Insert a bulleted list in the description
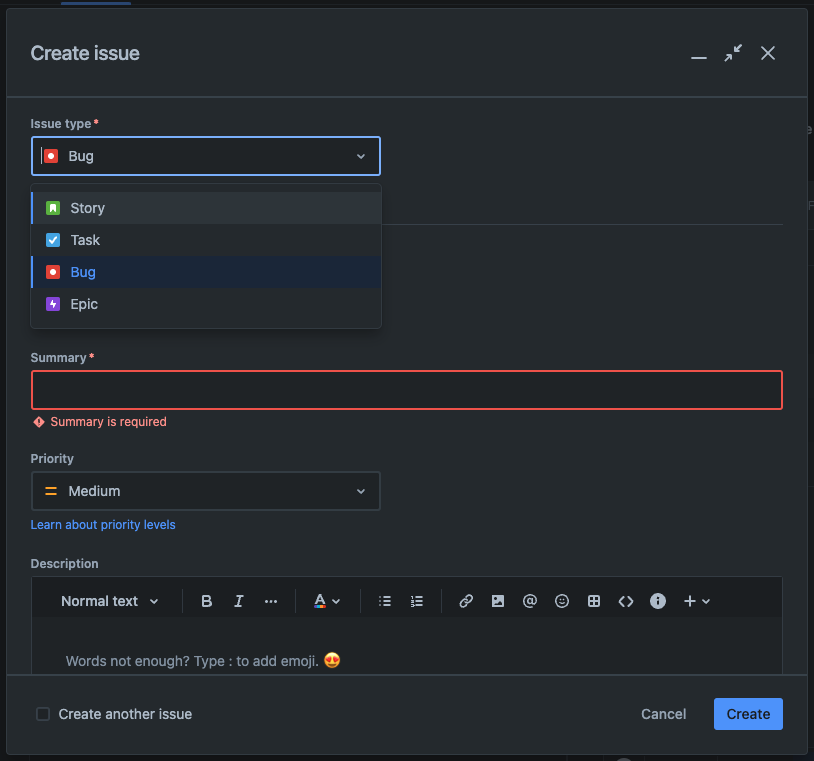Image resolution: width=814 pixels, height=761 pixels. coord(385,601)
